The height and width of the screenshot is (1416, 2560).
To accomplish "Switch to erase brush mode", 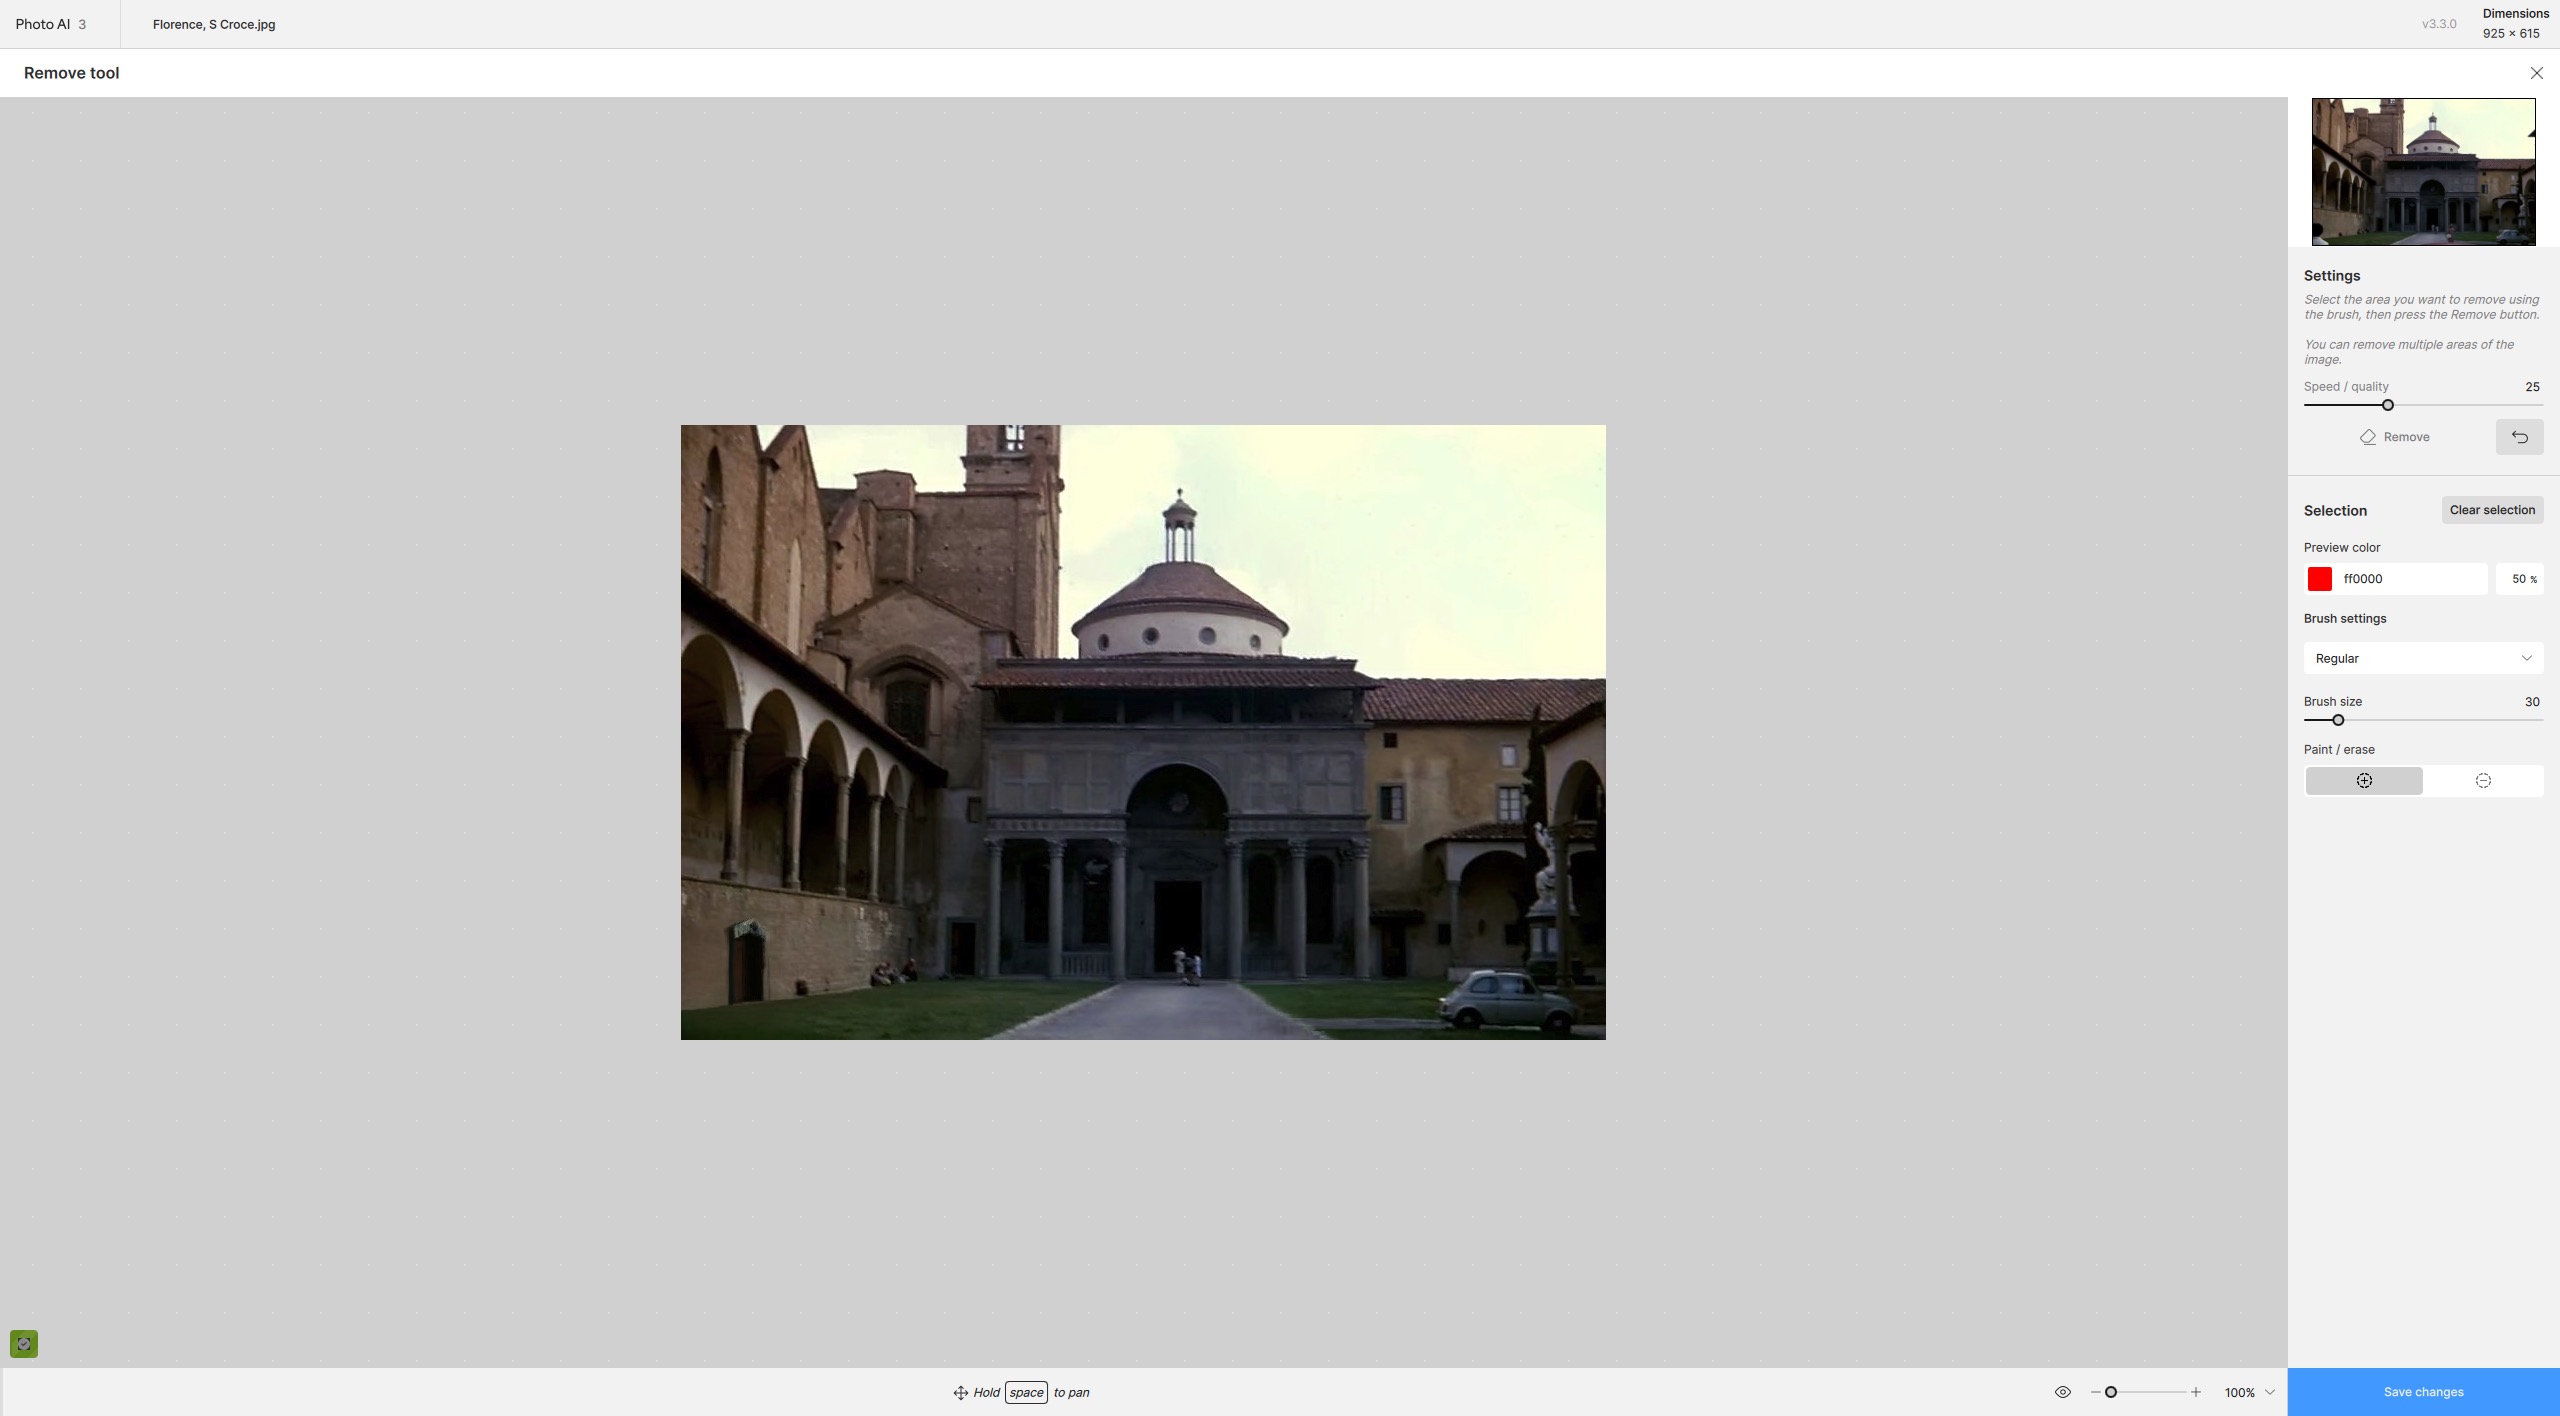I will coord(2482,781).
